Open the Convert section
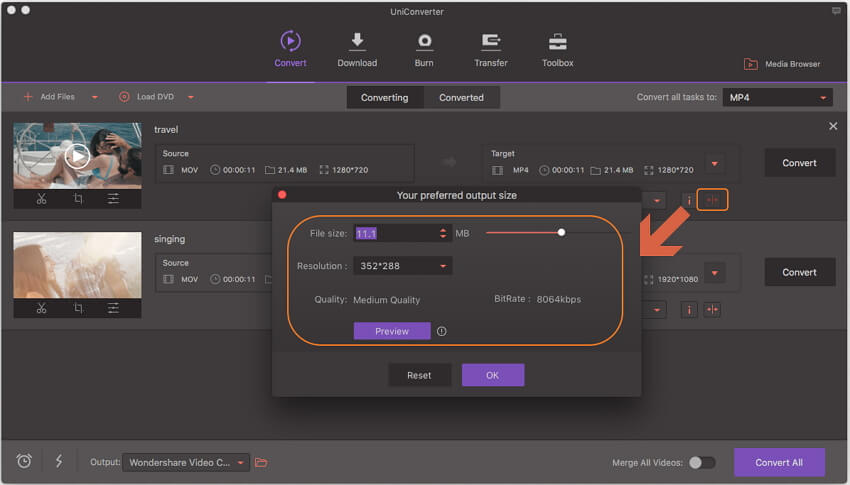Viewport: 850px width, 485px height. click(290, 50)
